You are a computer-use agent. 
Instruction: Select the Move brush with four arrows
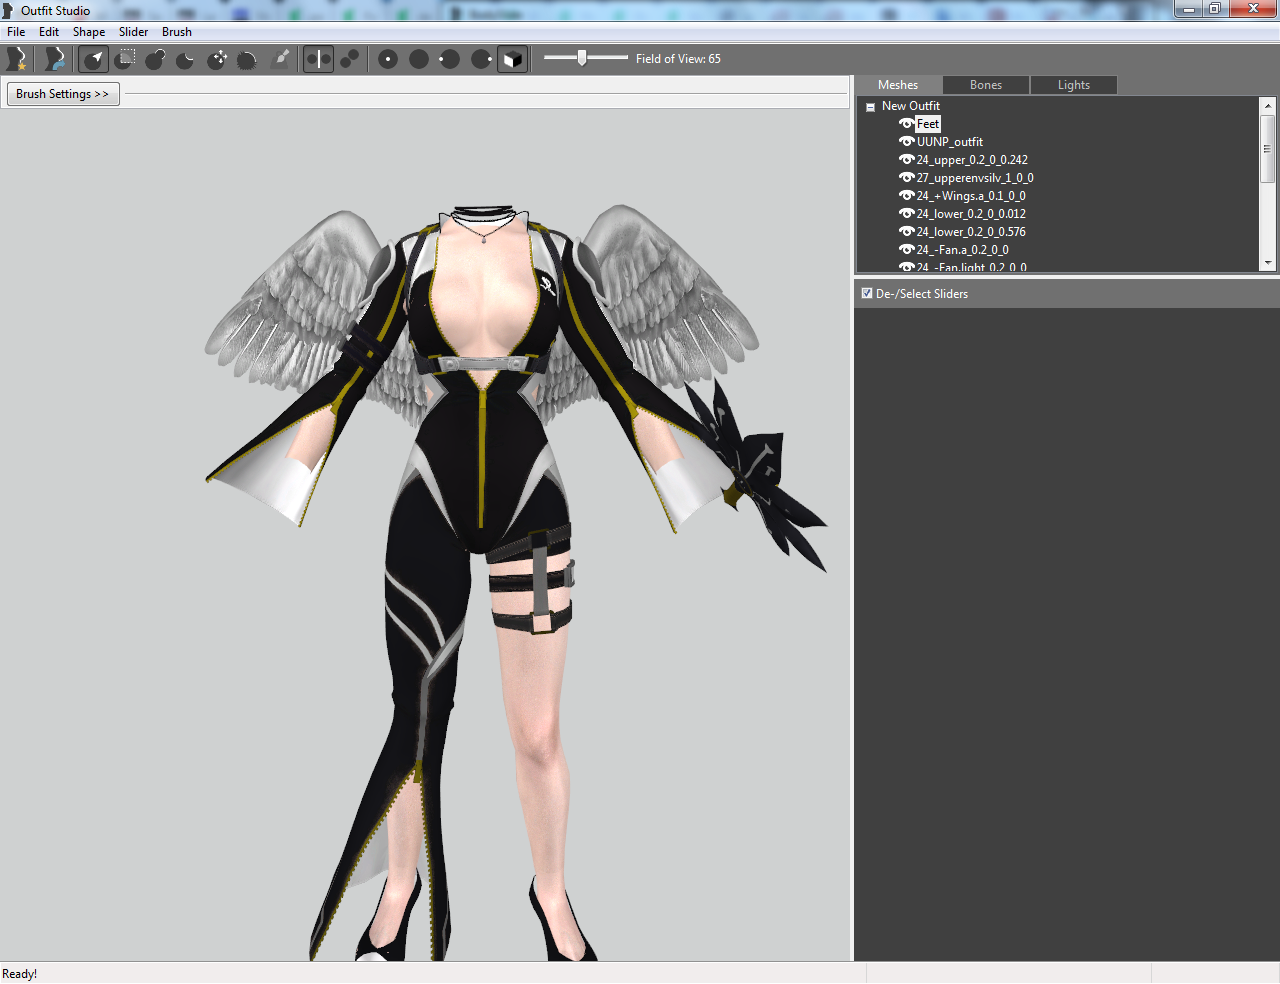(x=217, y=59)
